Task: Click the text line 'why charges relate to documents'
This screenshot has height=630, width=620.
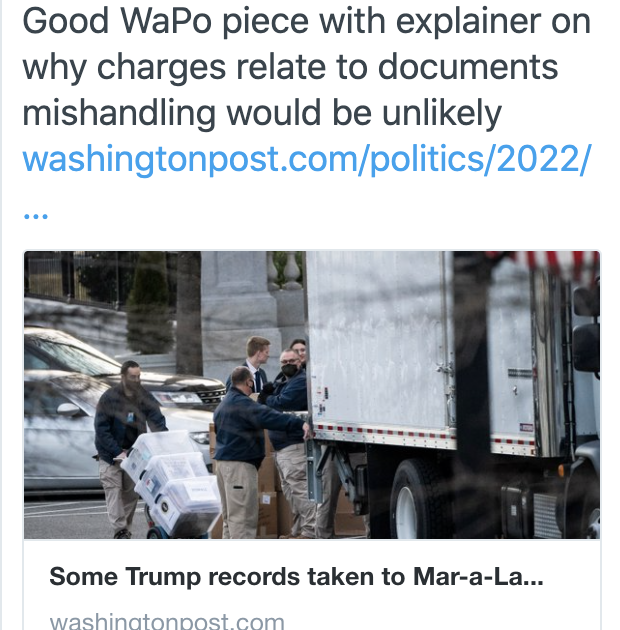Action: coord(290,67)
